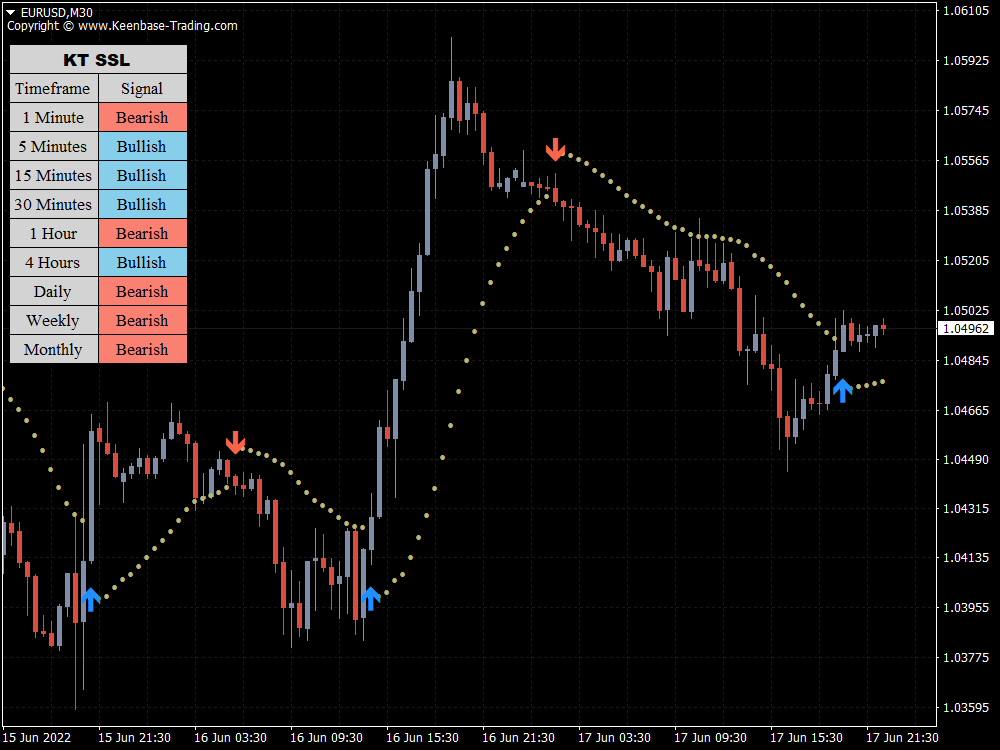Click the 1.03955 price axis label

tap(966, 608)
